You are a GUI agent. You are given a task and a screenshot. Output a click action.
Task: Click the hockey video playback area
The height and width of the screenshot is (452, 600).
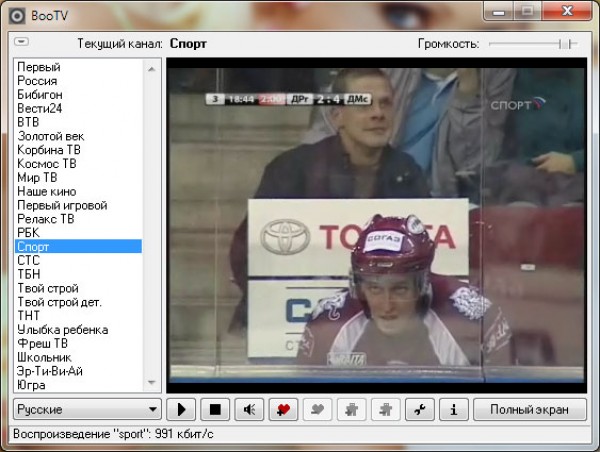(x=377, y=225)
